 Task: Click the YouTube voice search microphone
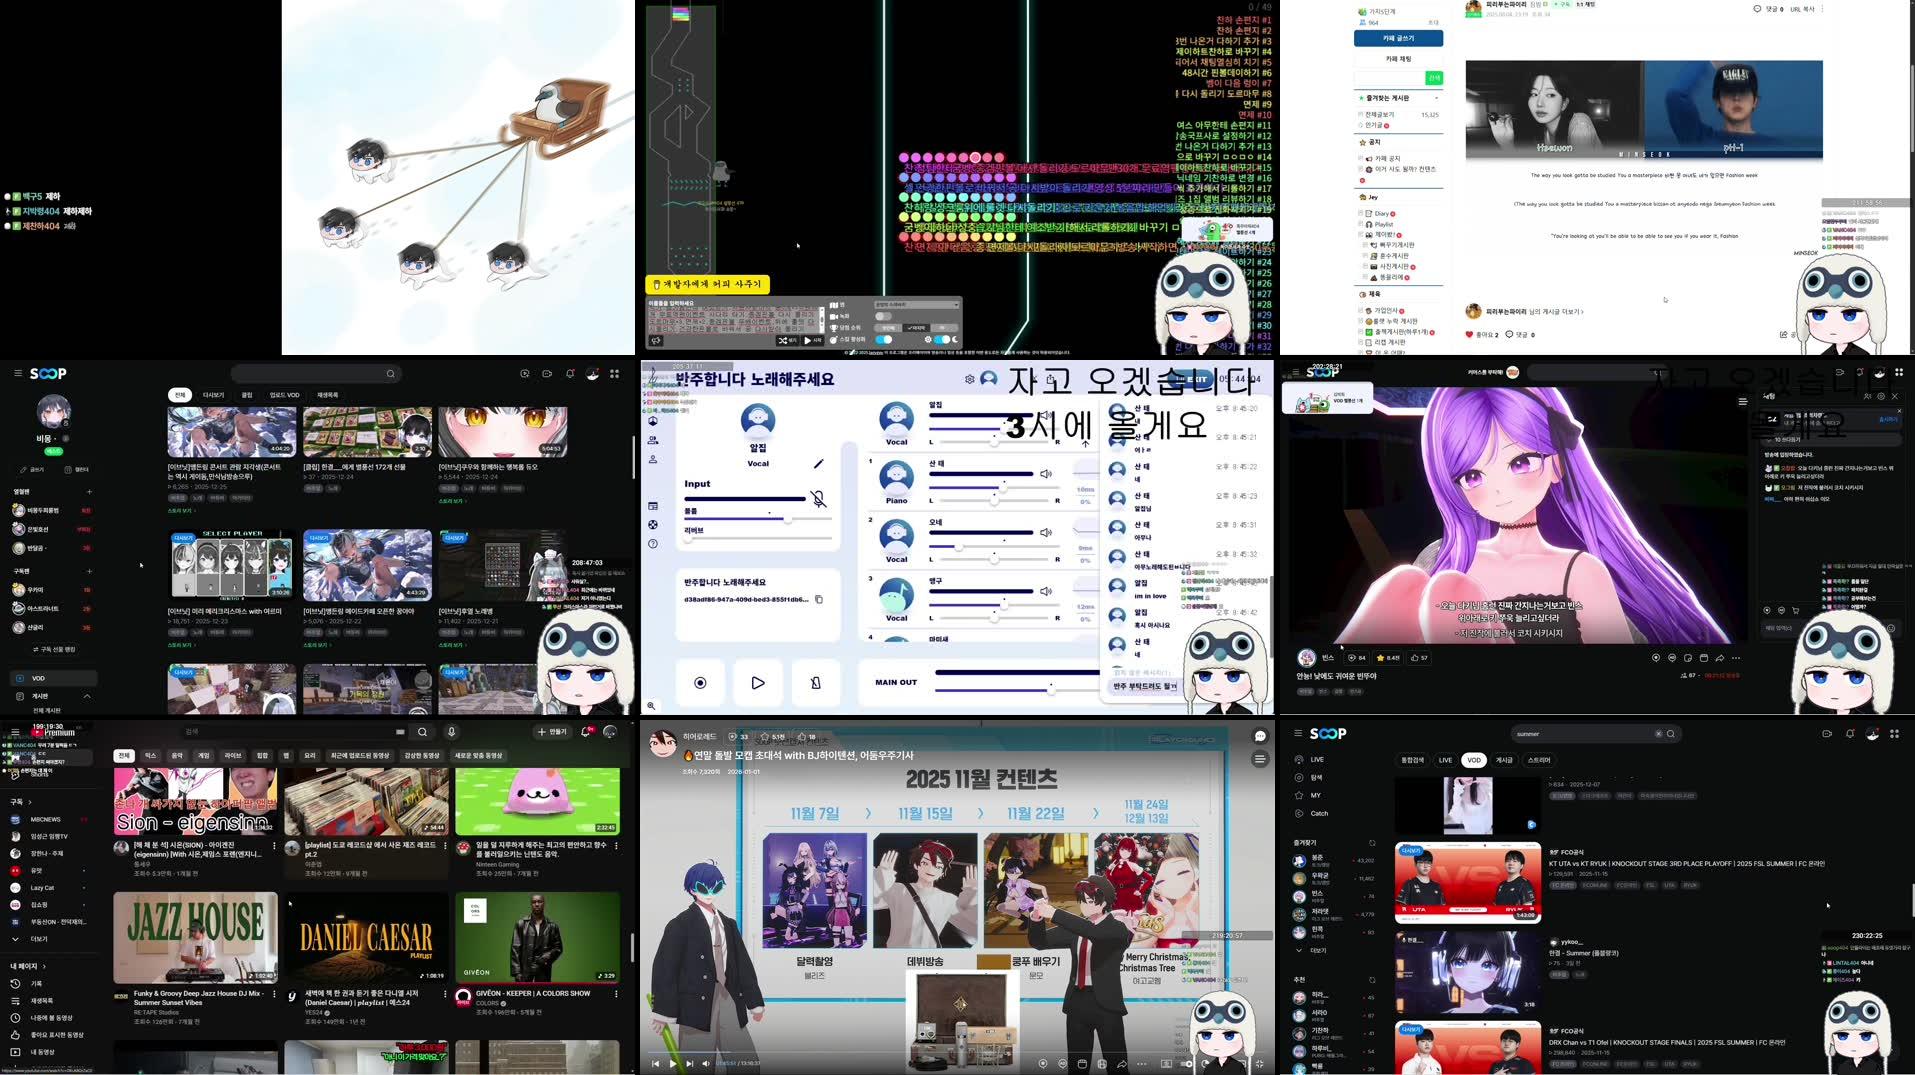(x=452, y=732)
